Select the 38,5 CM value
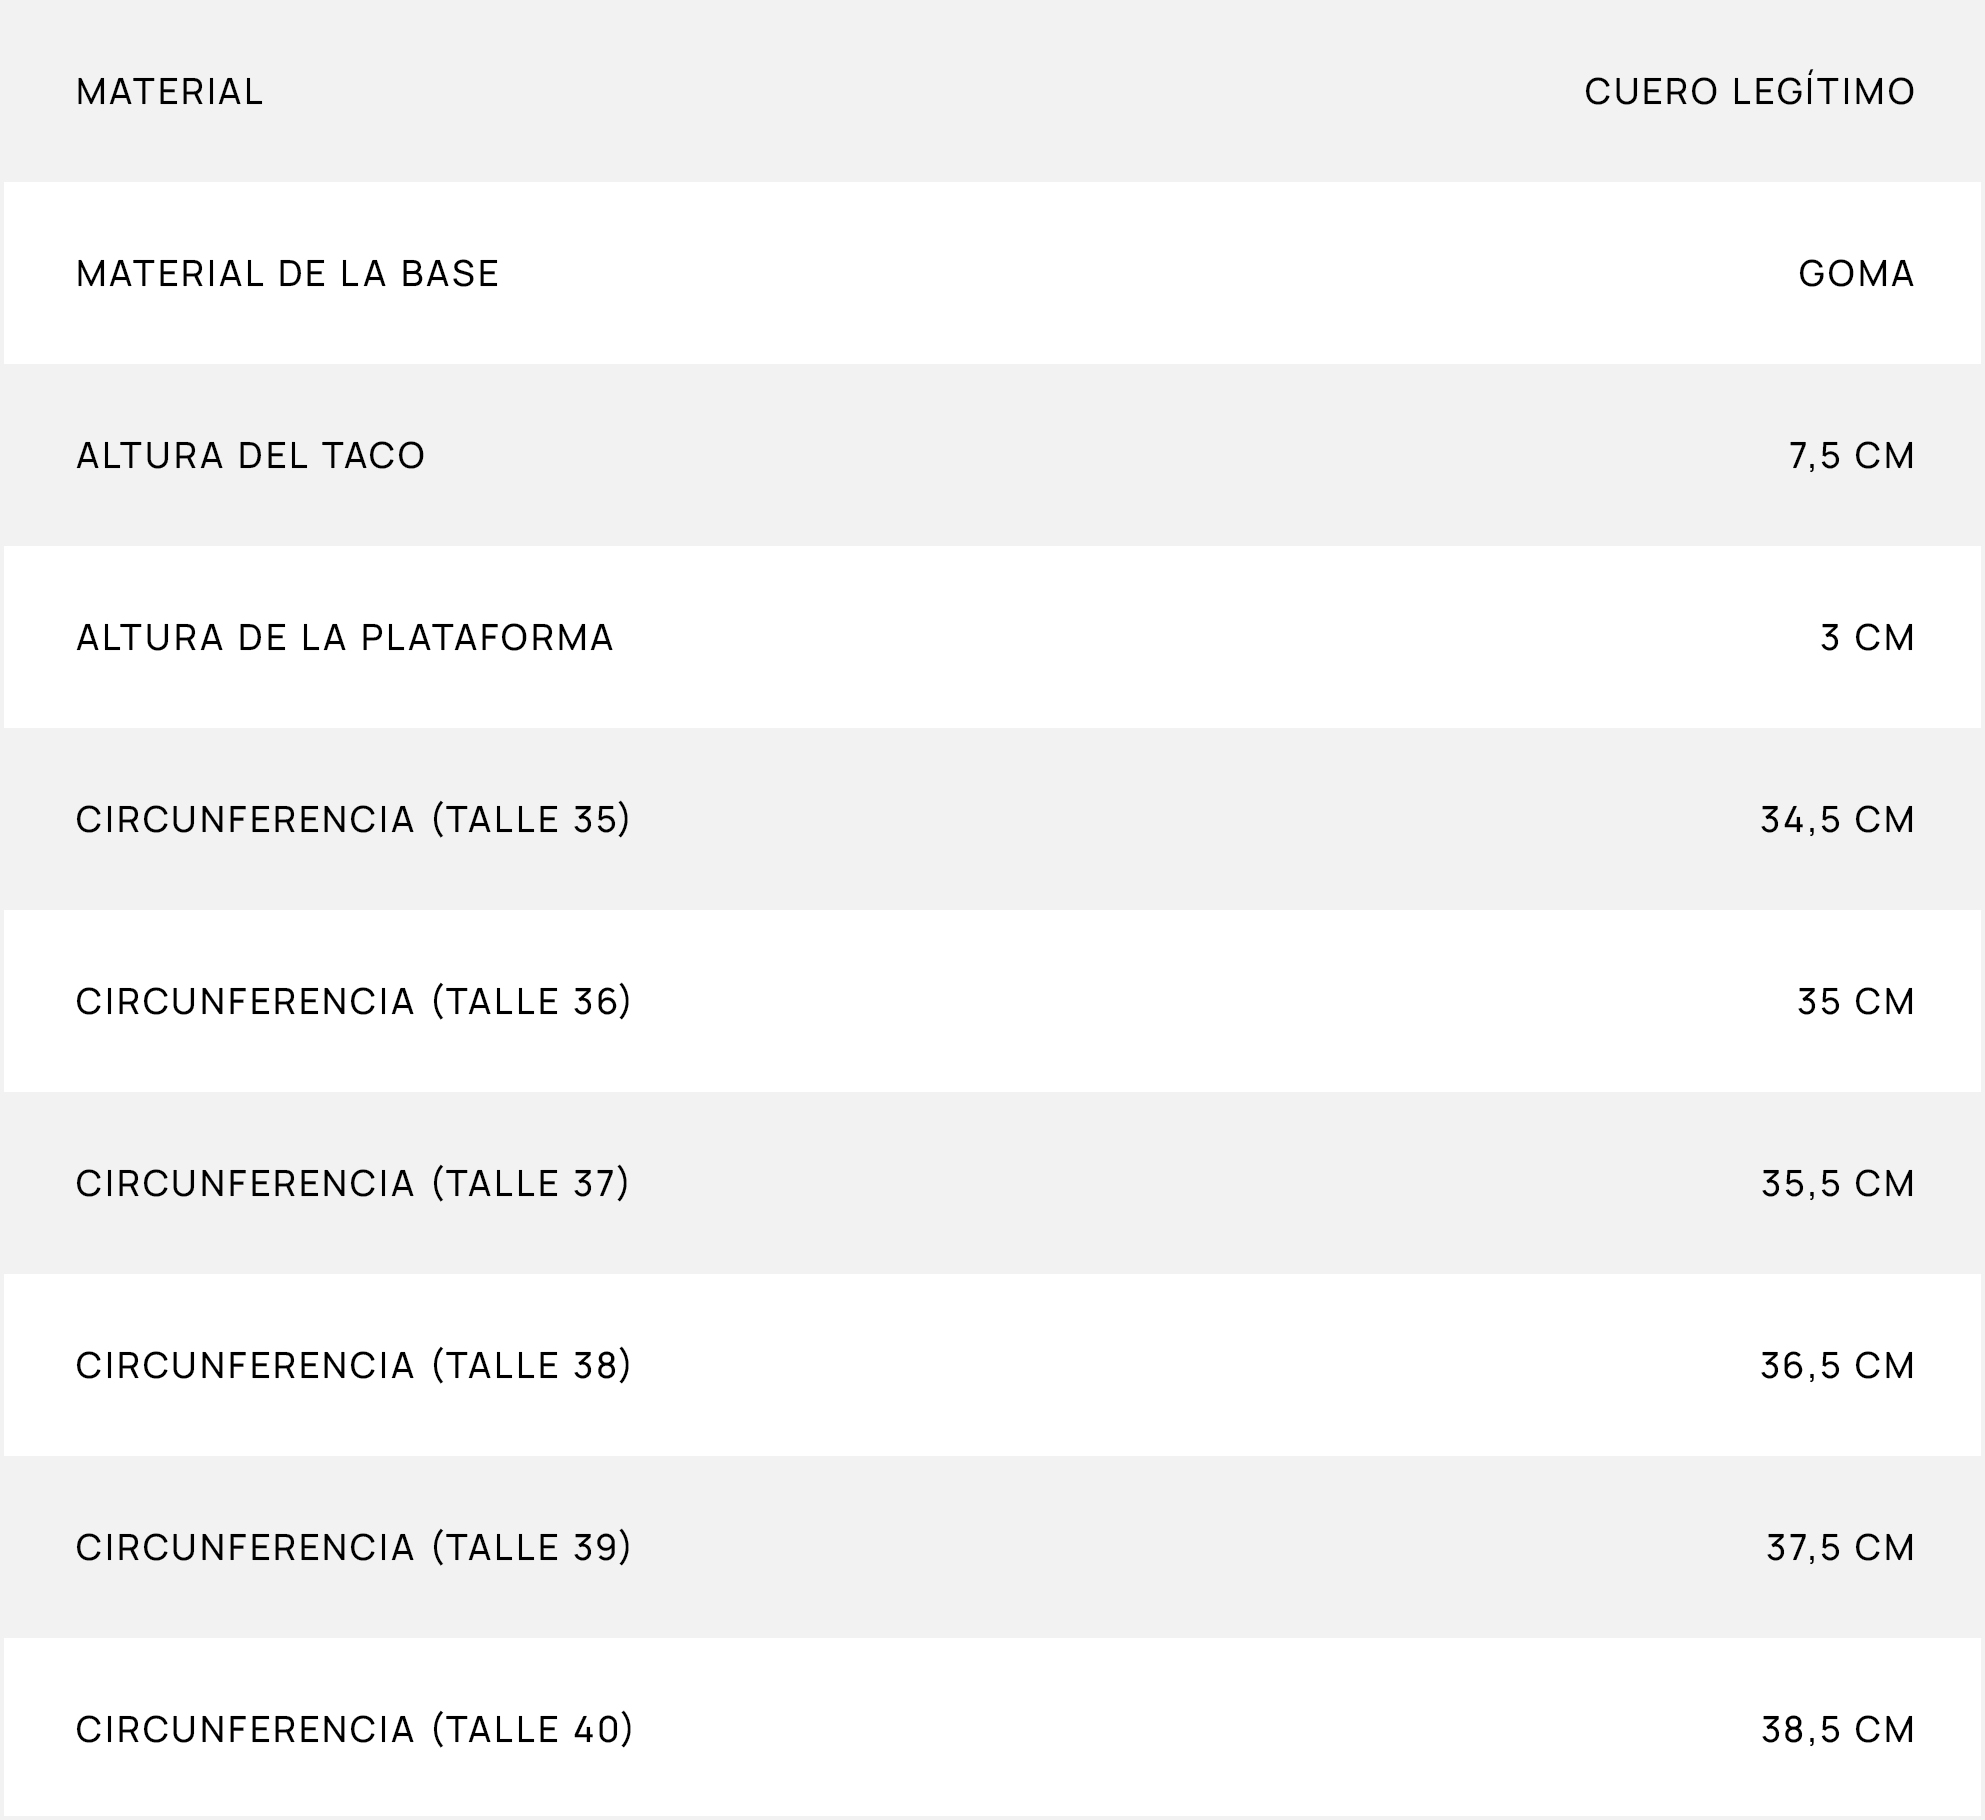This screenshot has width=1985, height=1820. pyautogui.click(x=1838, y=1730)
